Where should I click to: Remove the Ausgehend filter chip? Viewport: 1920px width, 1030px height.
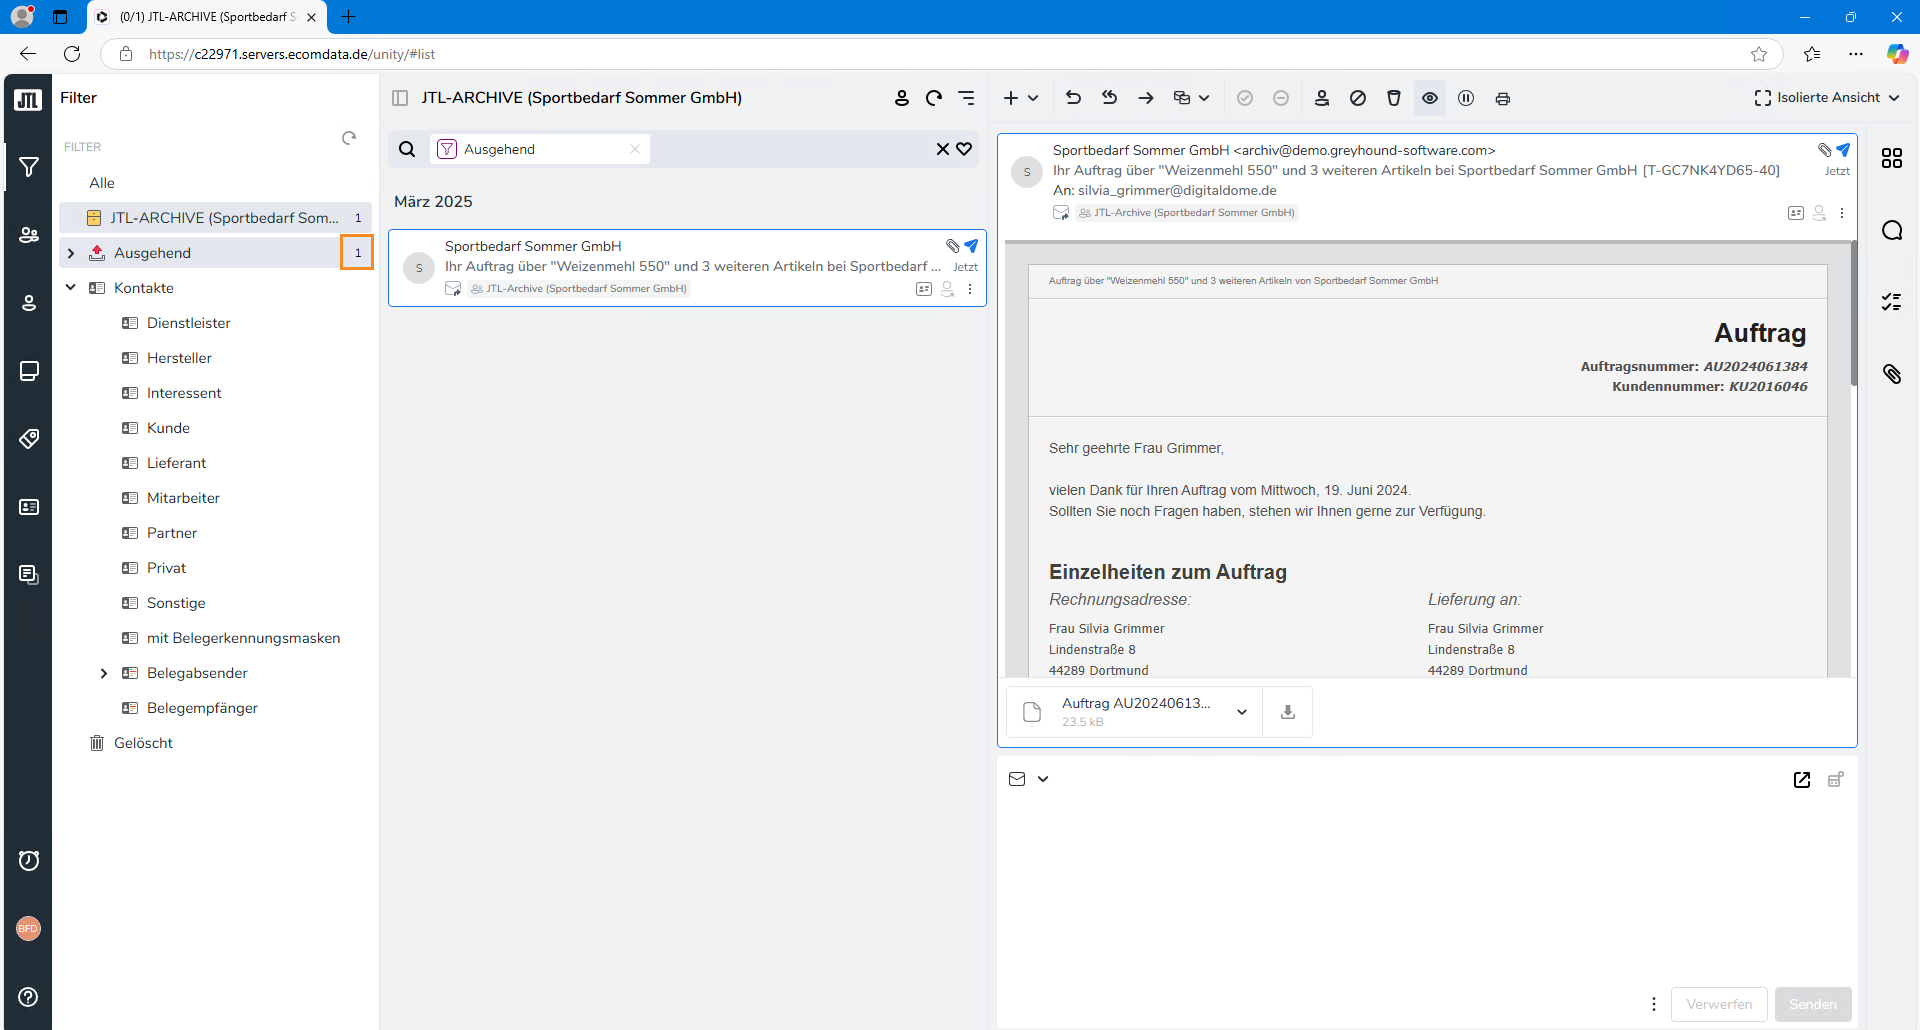point(635,149)
